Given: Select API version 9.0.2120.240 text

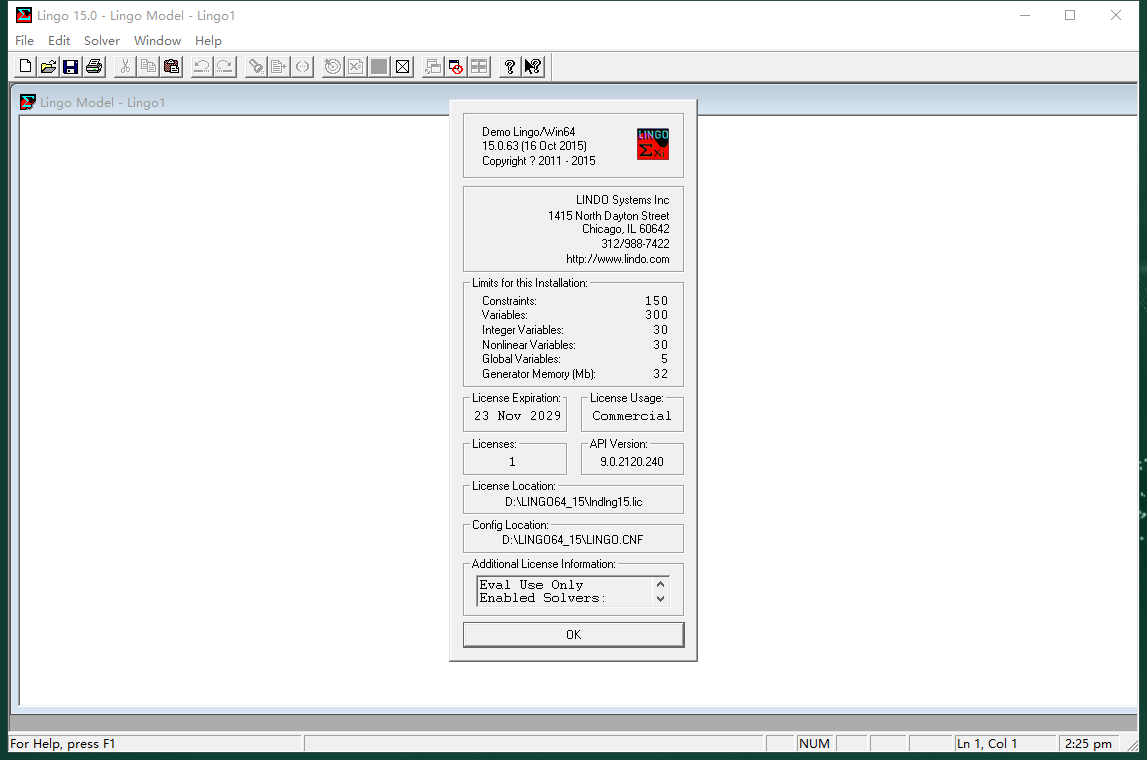Looking at the screenshot, I should pos(631,462).
